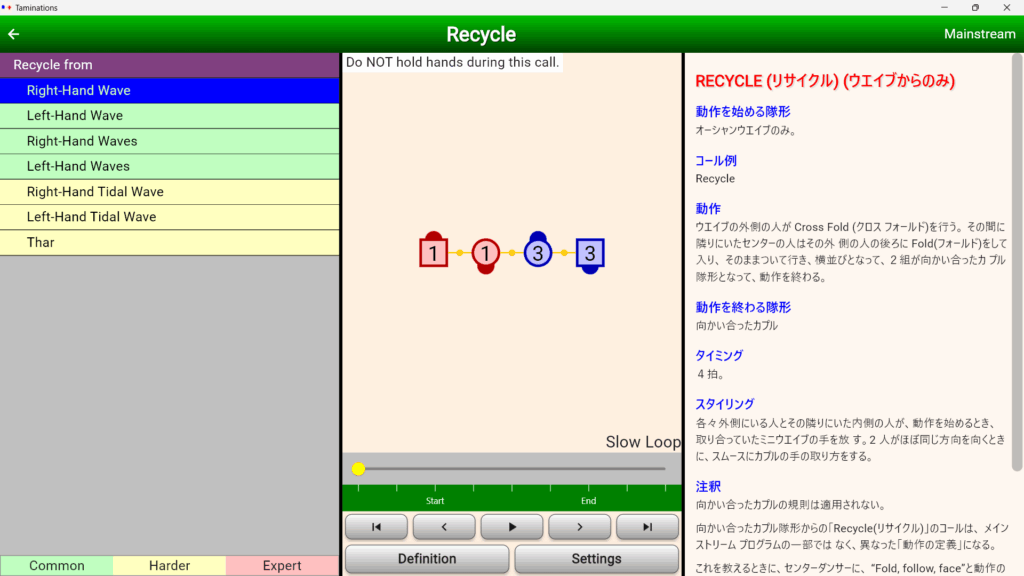The height and width of the screenshot is (576, 1024).
Task: Click the Do NOT hold hands note
Action: pyautogui.click(x=452, y=62)
